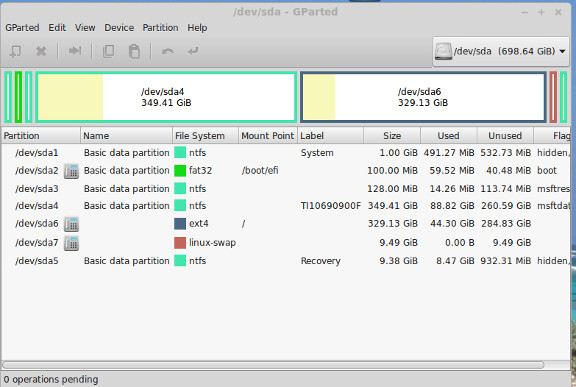Click the mounted key icon beside /dev/sda7
This screenshot has height=387, width=576.
point(71,243)
